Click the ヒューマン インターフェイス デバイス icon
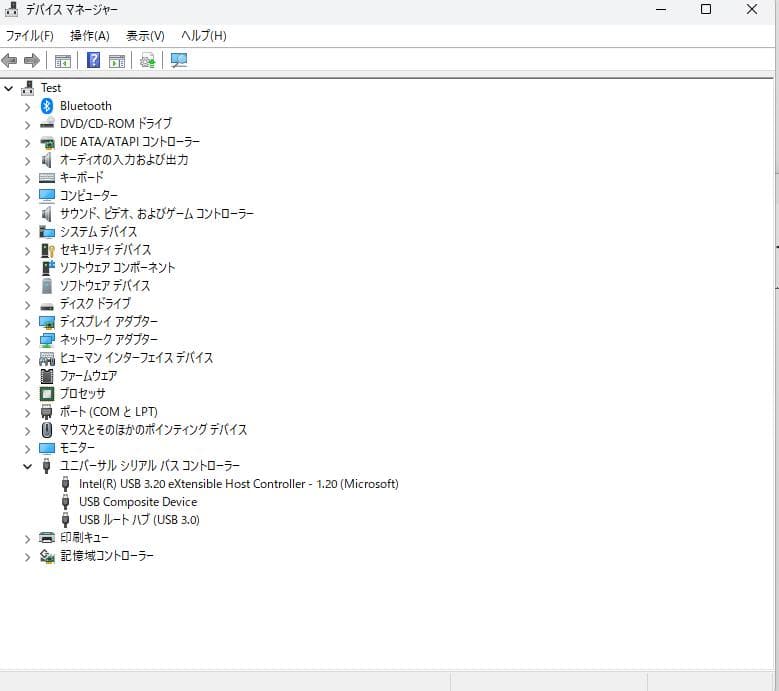The width and height of the screenshot is (779, 691). point(47,358)
